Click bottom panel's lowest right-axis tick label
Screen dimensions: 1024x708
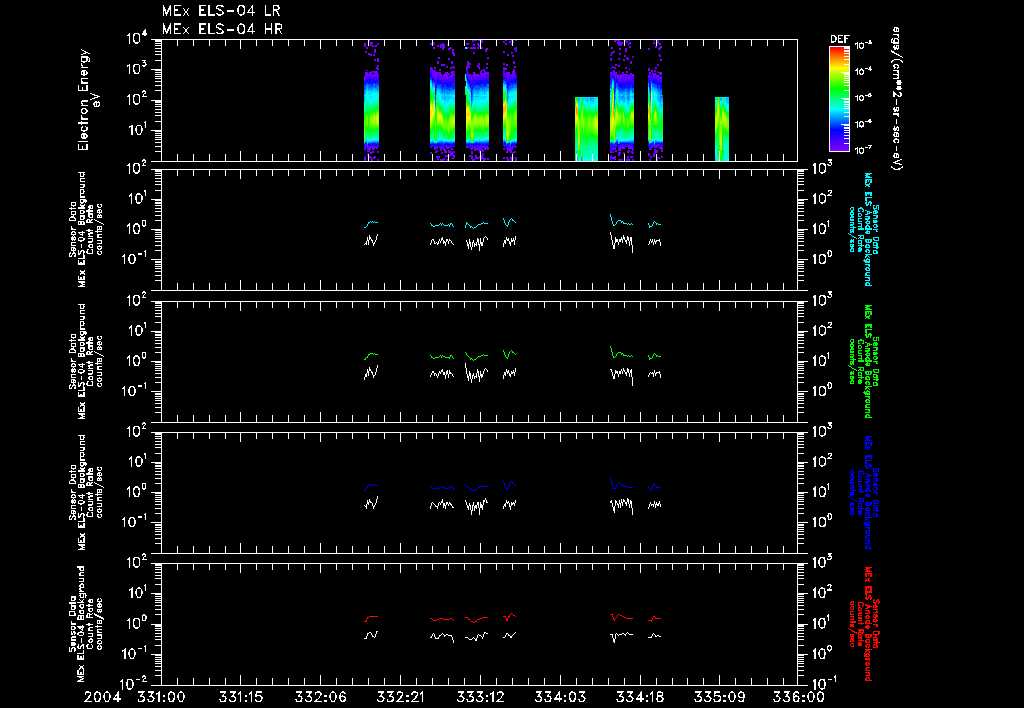click(x=823, y=683)
